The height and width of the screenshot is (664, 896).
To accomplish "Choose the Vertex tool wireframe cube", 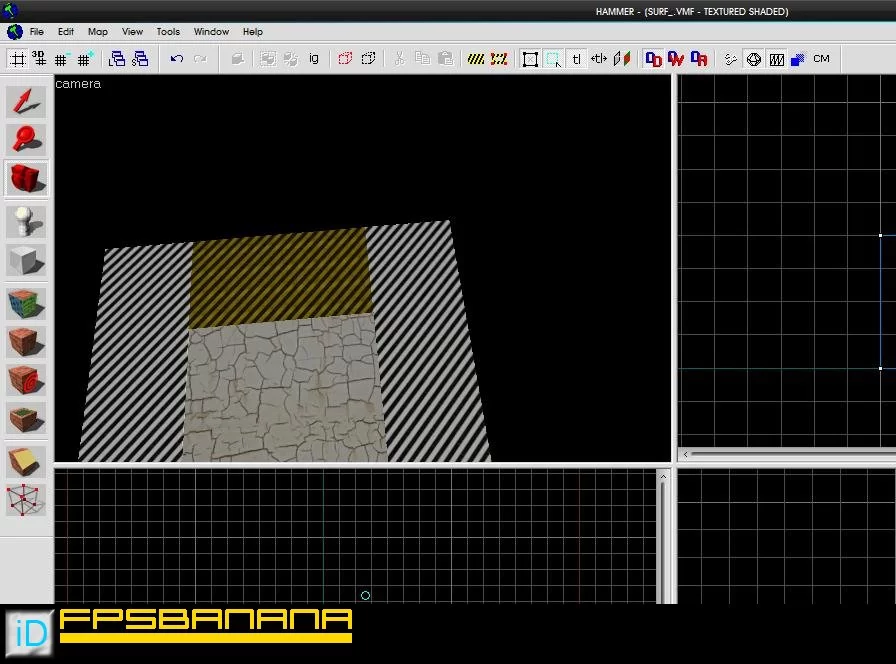I will [26, 501].
